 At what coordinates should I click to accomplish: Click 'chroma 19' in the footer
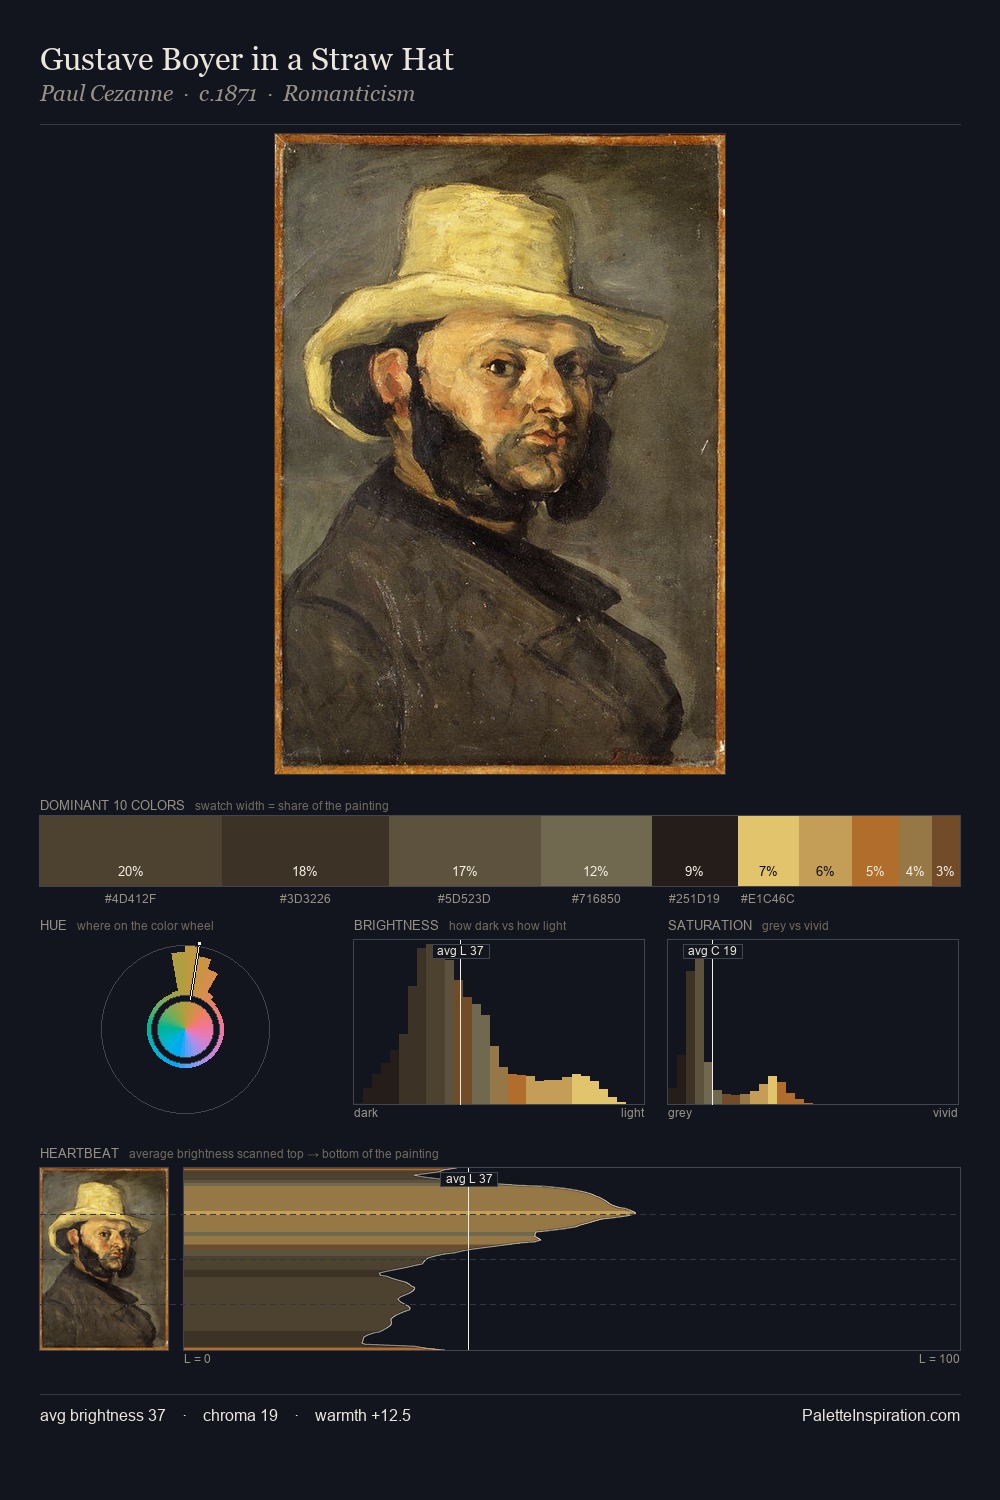(240, 1415)
